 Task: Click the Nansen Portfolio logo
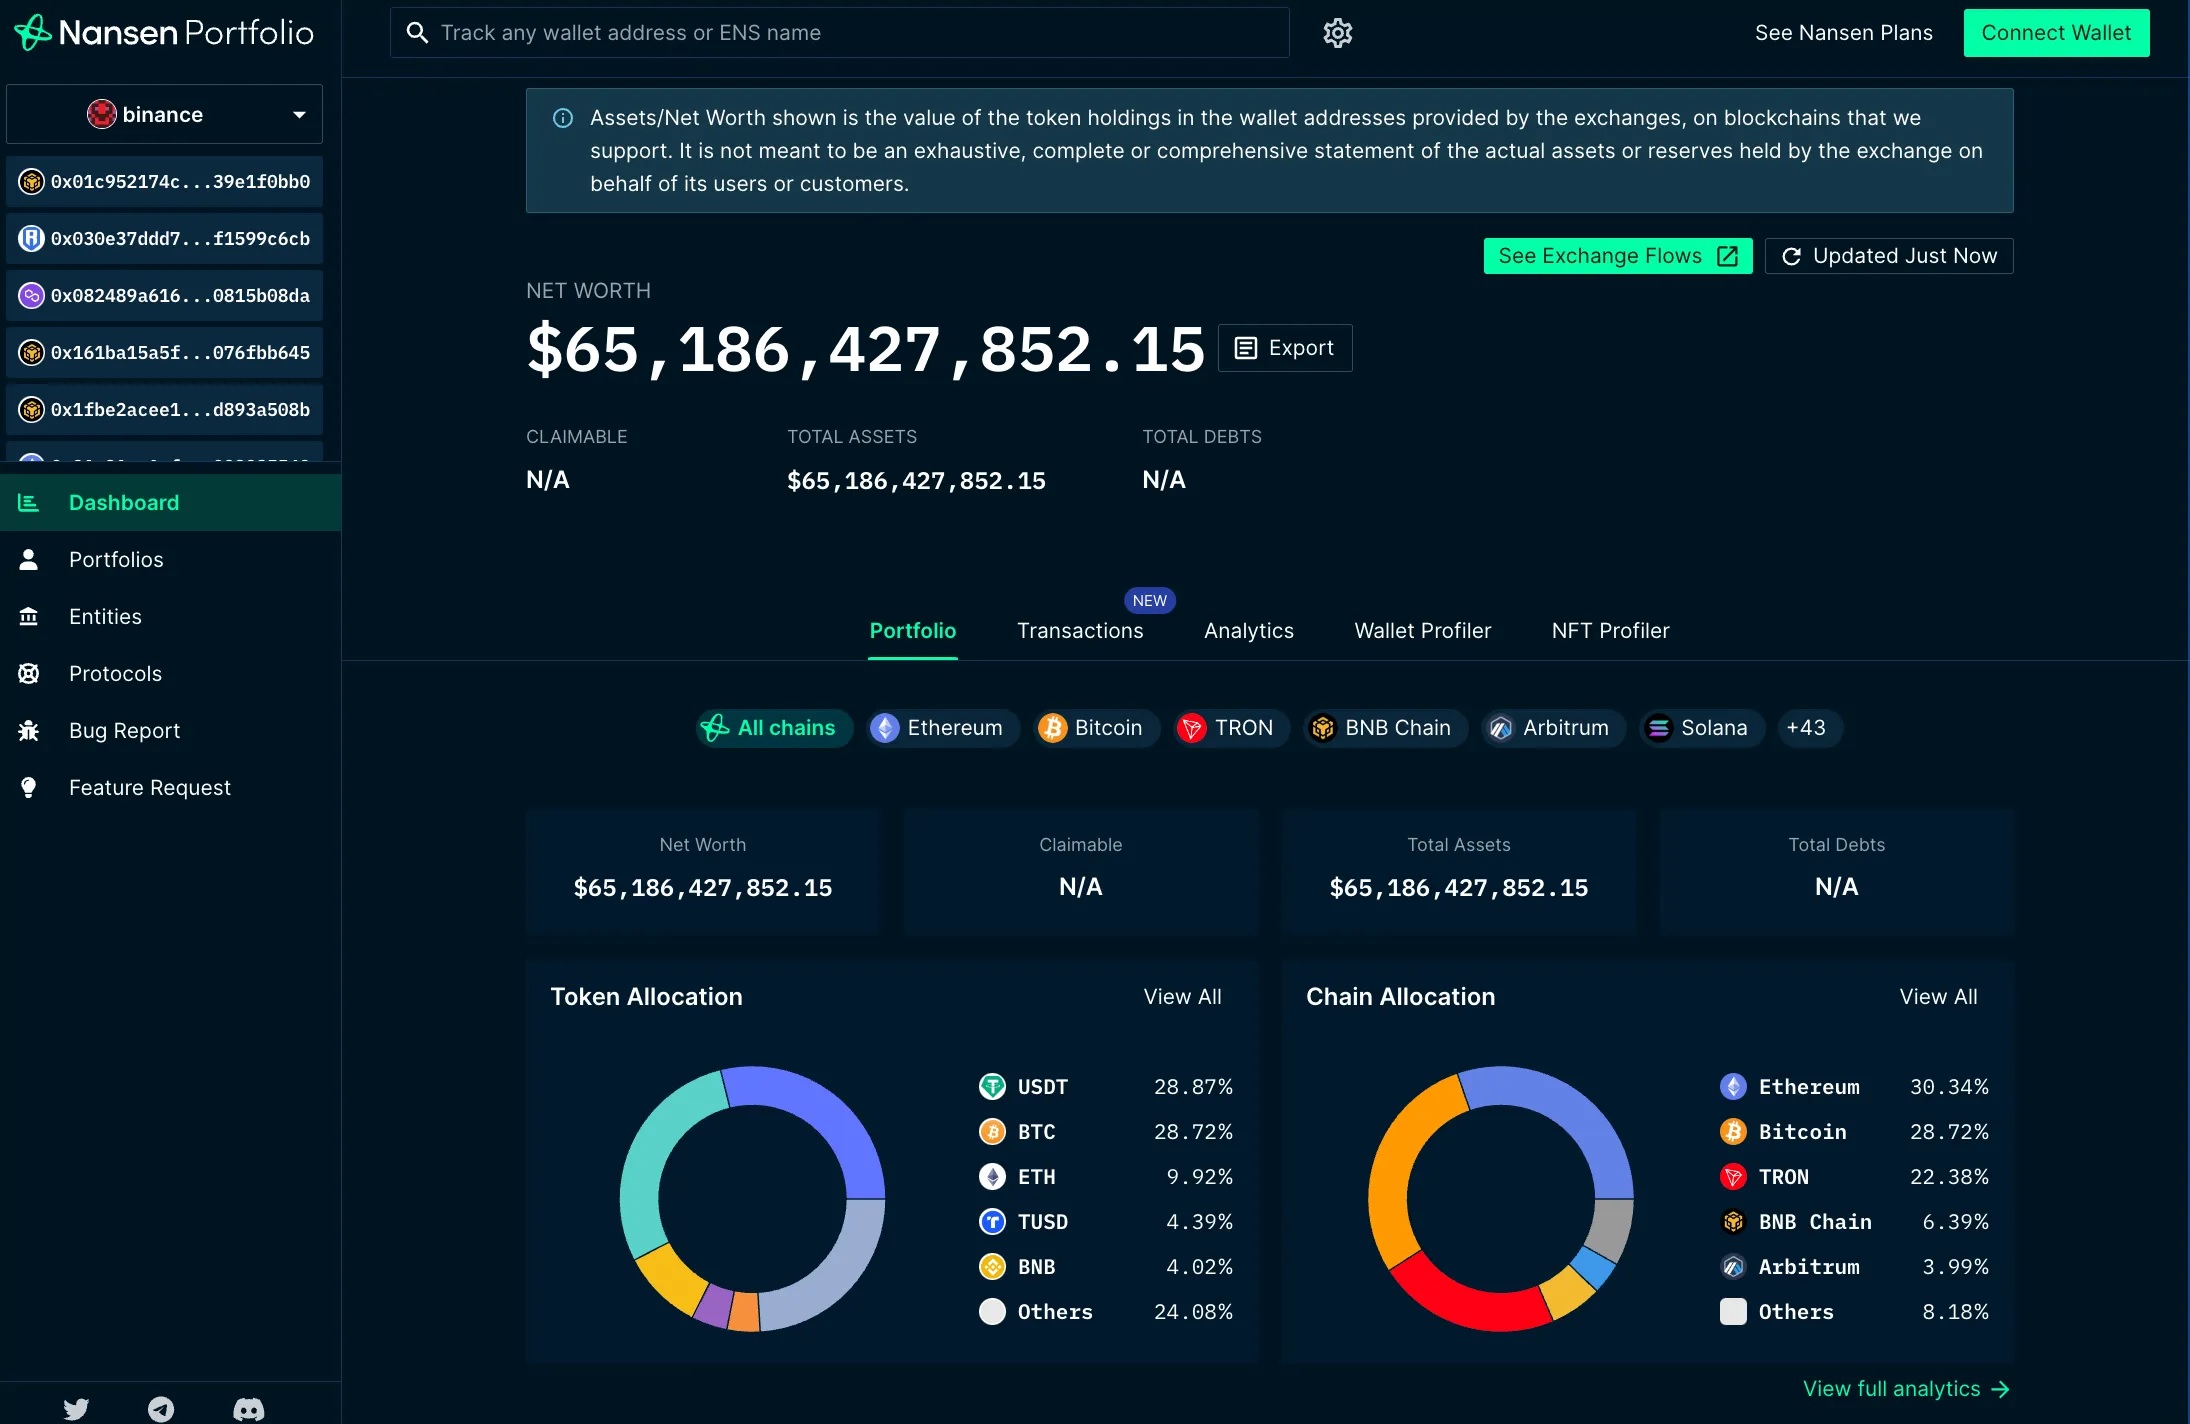[164, 33]
